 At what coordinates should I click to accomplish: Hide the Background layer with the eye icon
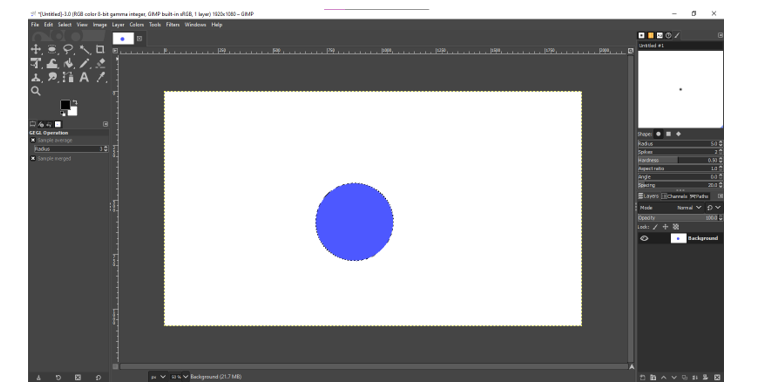[644, 238]
